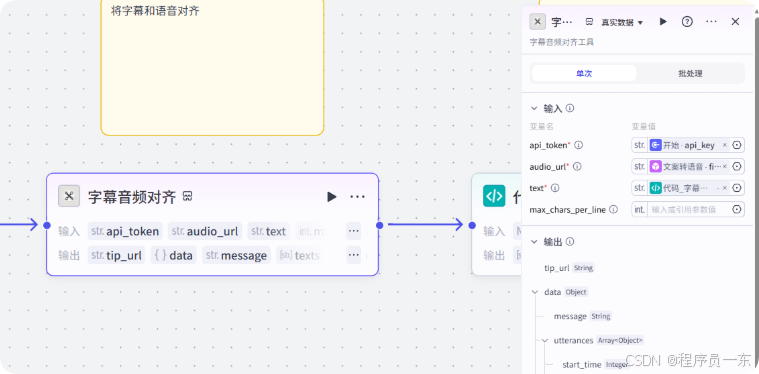This screenshot has width=759, height=374.
Task: Open panel more-options ellipsis menu
Action: coord(711,22)
